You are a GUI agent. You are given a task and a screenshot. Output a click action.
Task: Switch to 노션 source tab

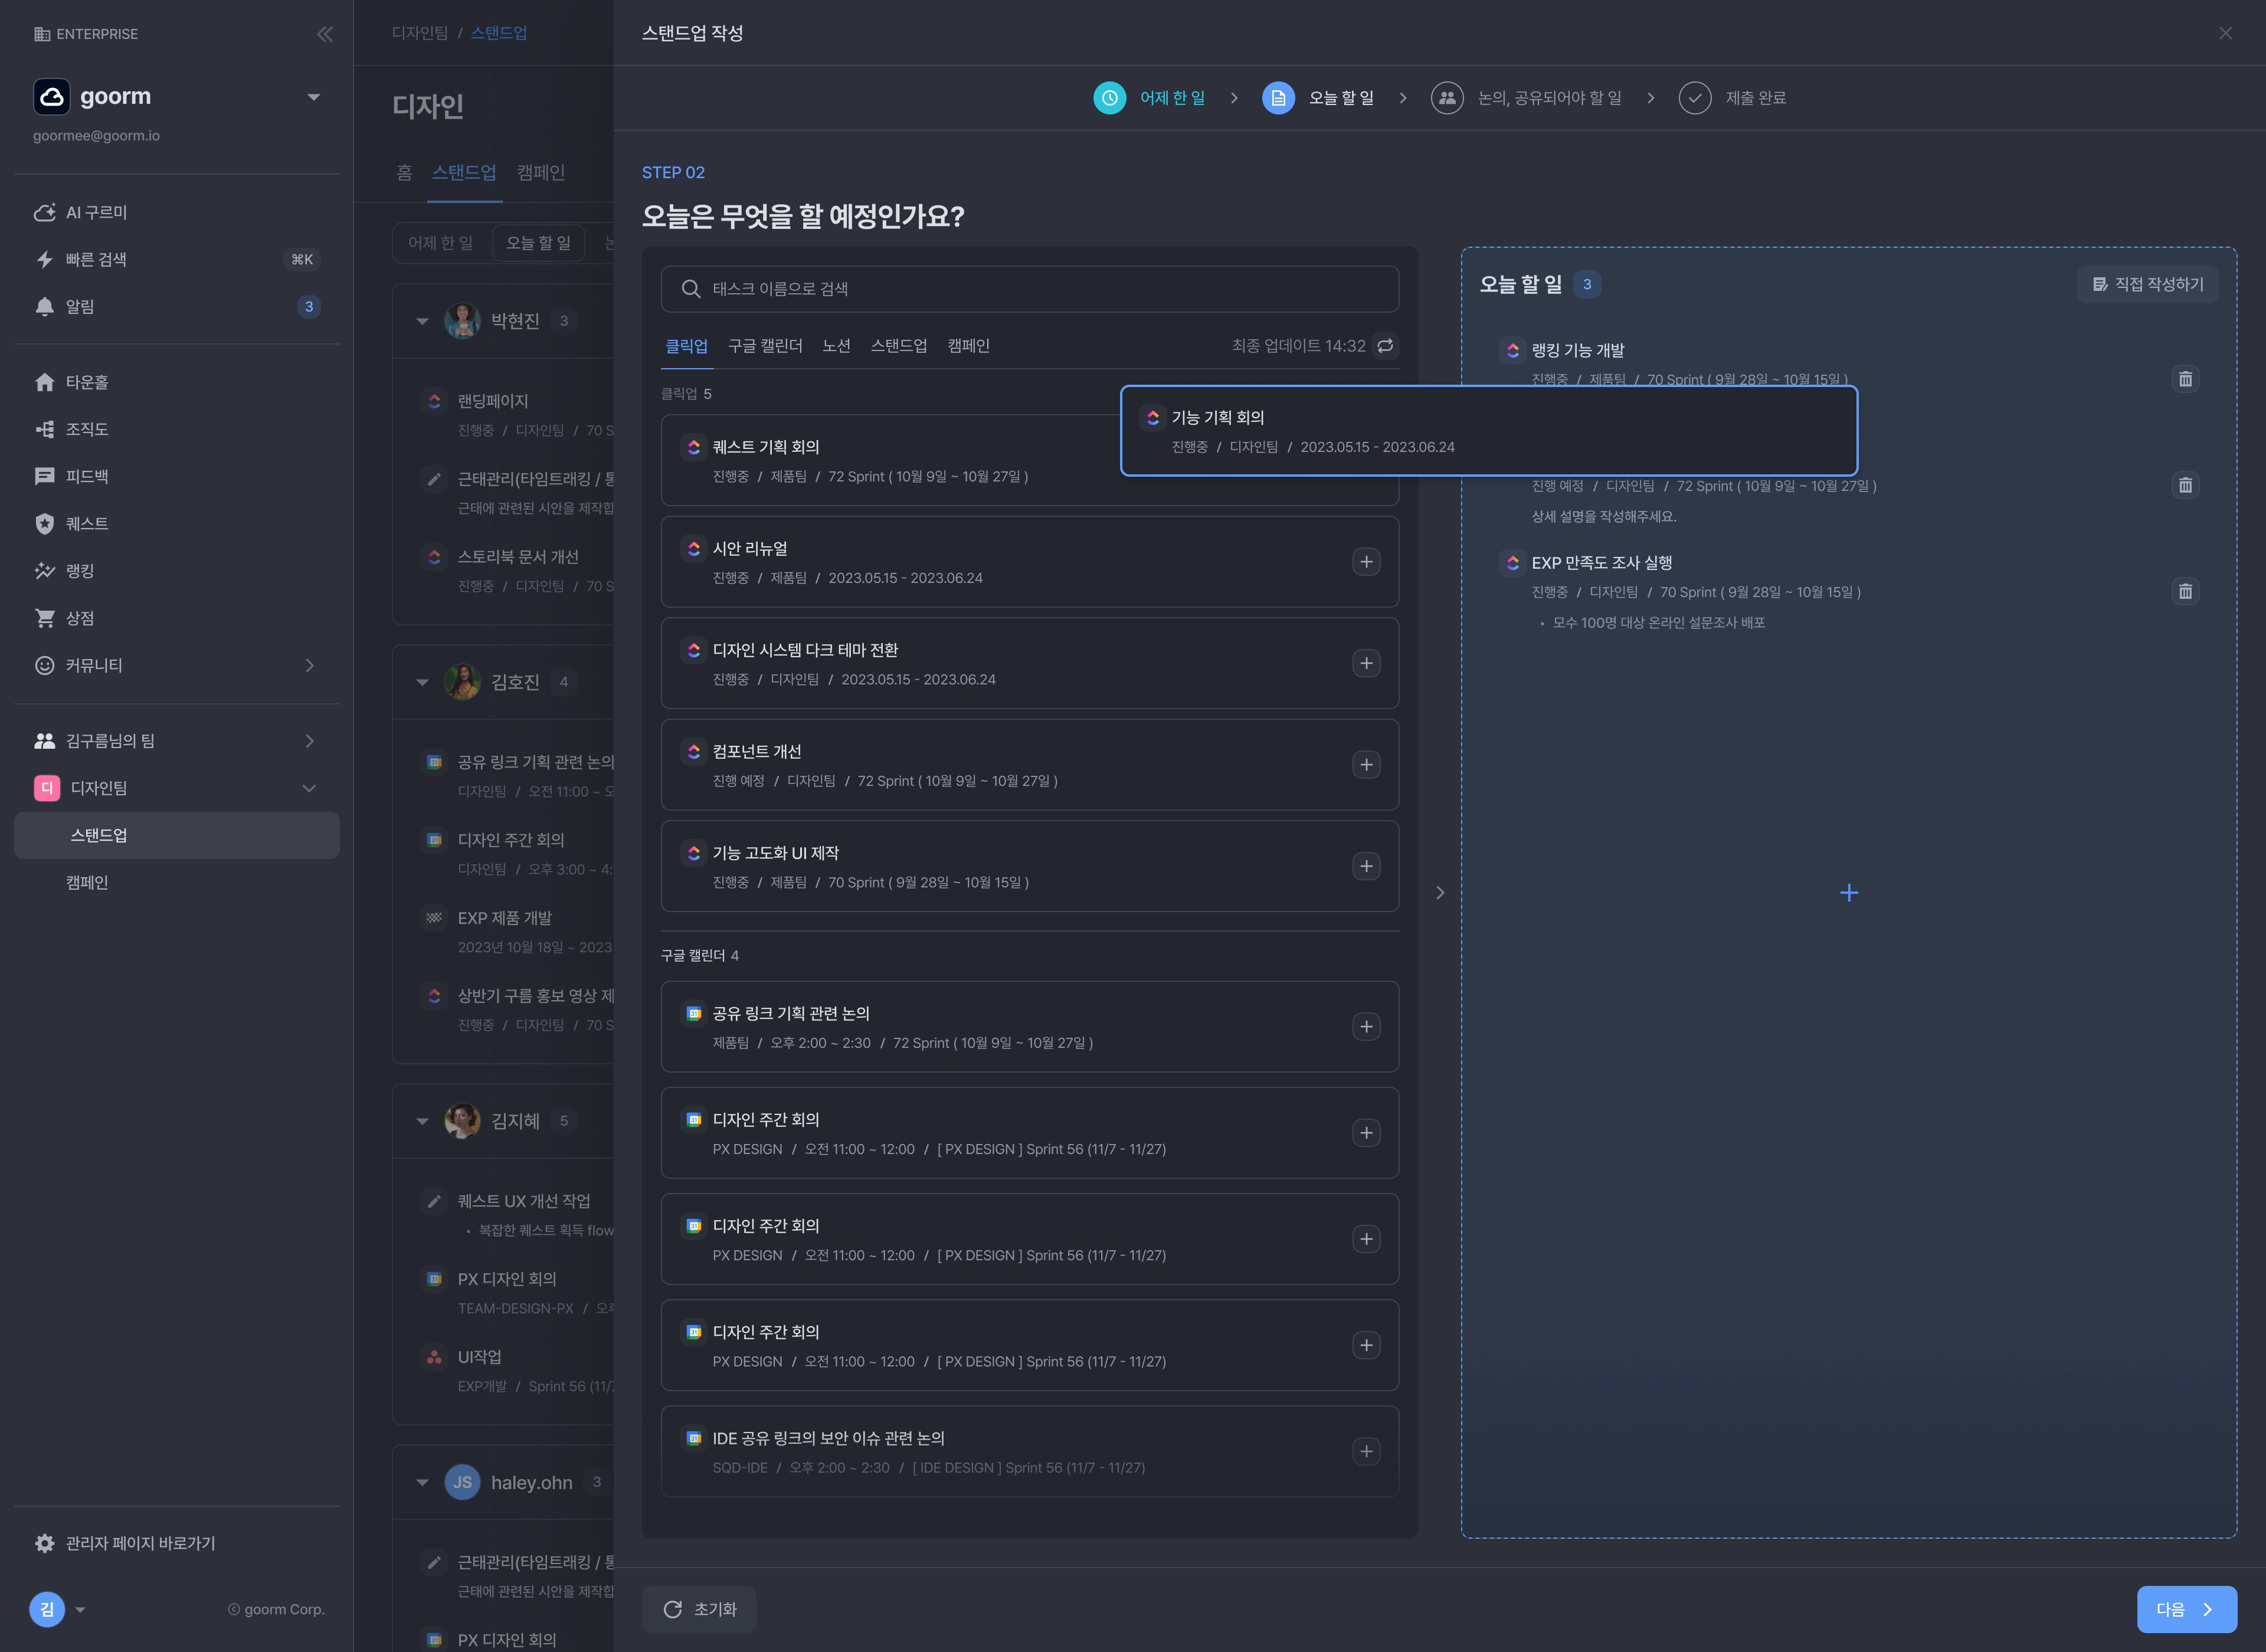coord(836,346)
